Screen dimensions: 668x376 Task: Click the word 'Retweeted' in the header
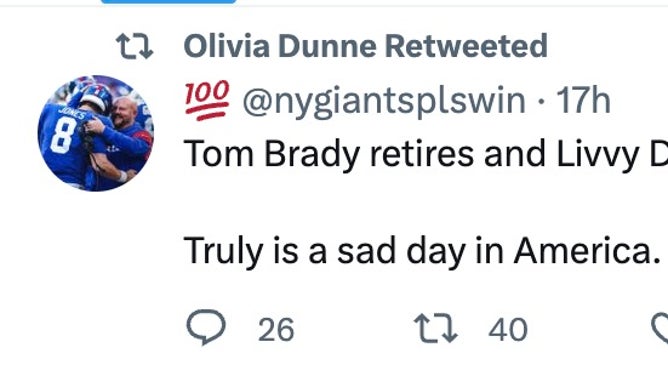(466, 46)
